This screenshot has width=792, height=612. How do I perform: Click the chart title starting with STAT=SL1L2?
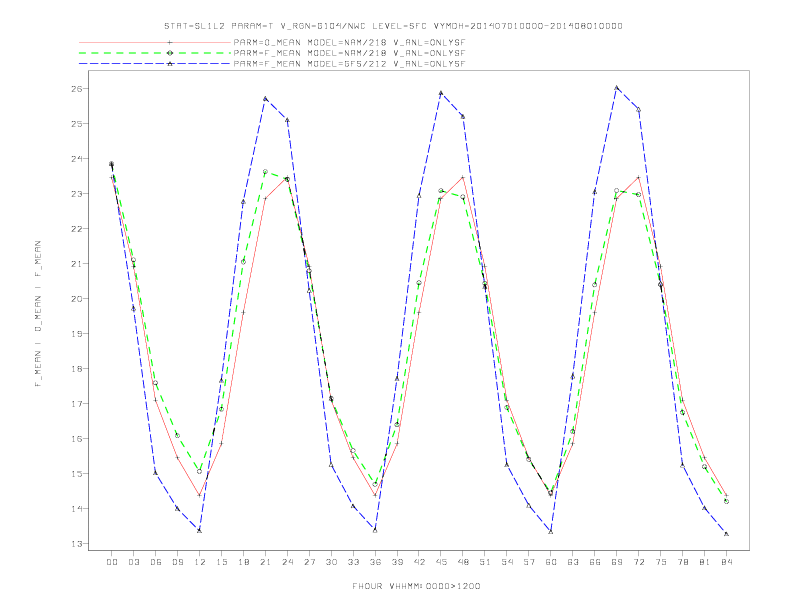click(393, 26)
